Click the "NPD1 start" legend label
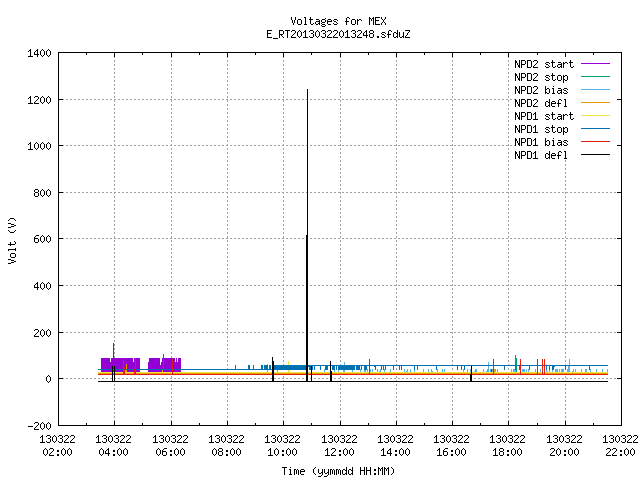This screenshot has height=480, width=640. 544,116
